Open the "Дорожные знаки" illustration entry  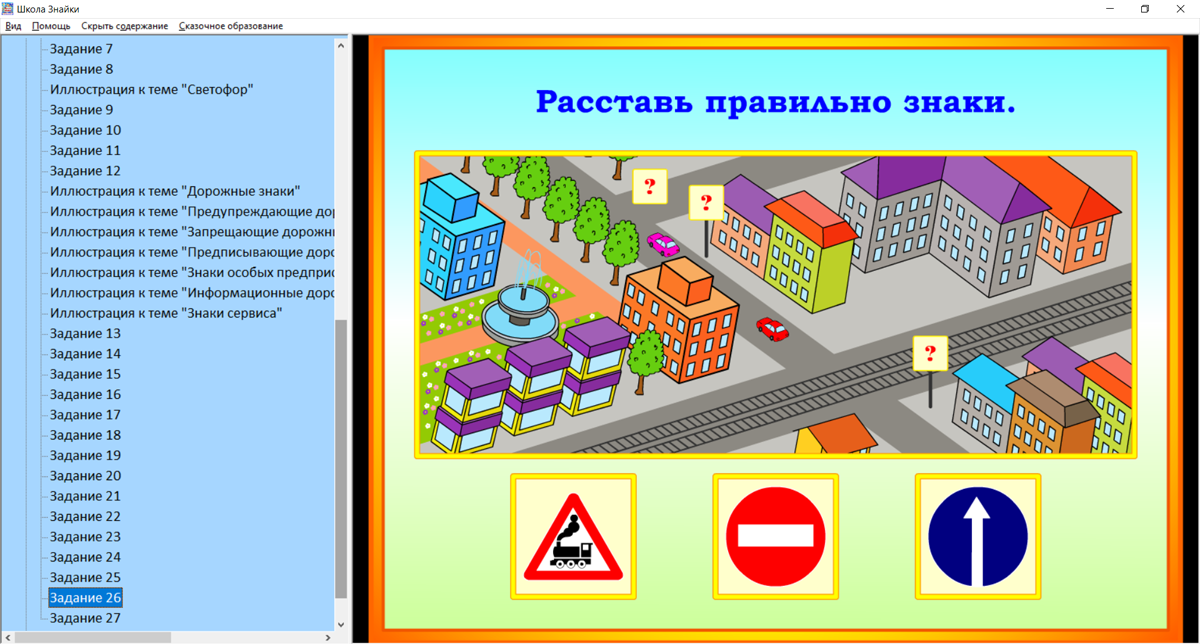tap(175, 190)
